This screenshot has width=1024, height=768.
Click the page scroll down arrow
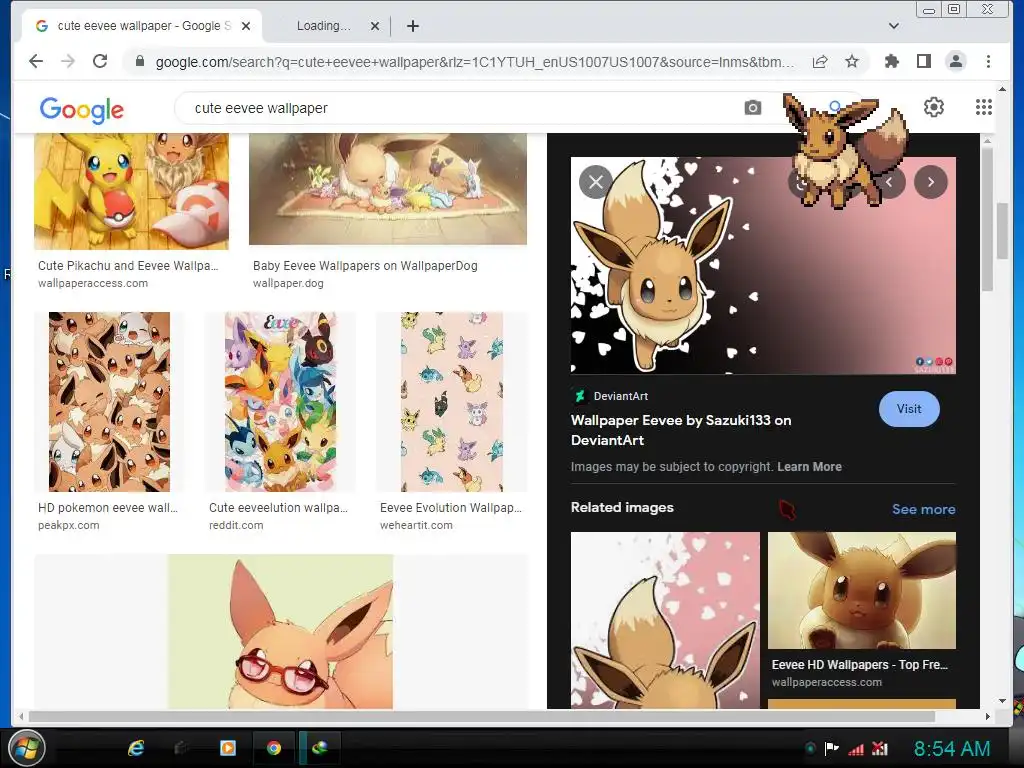tap(1002, 701)
